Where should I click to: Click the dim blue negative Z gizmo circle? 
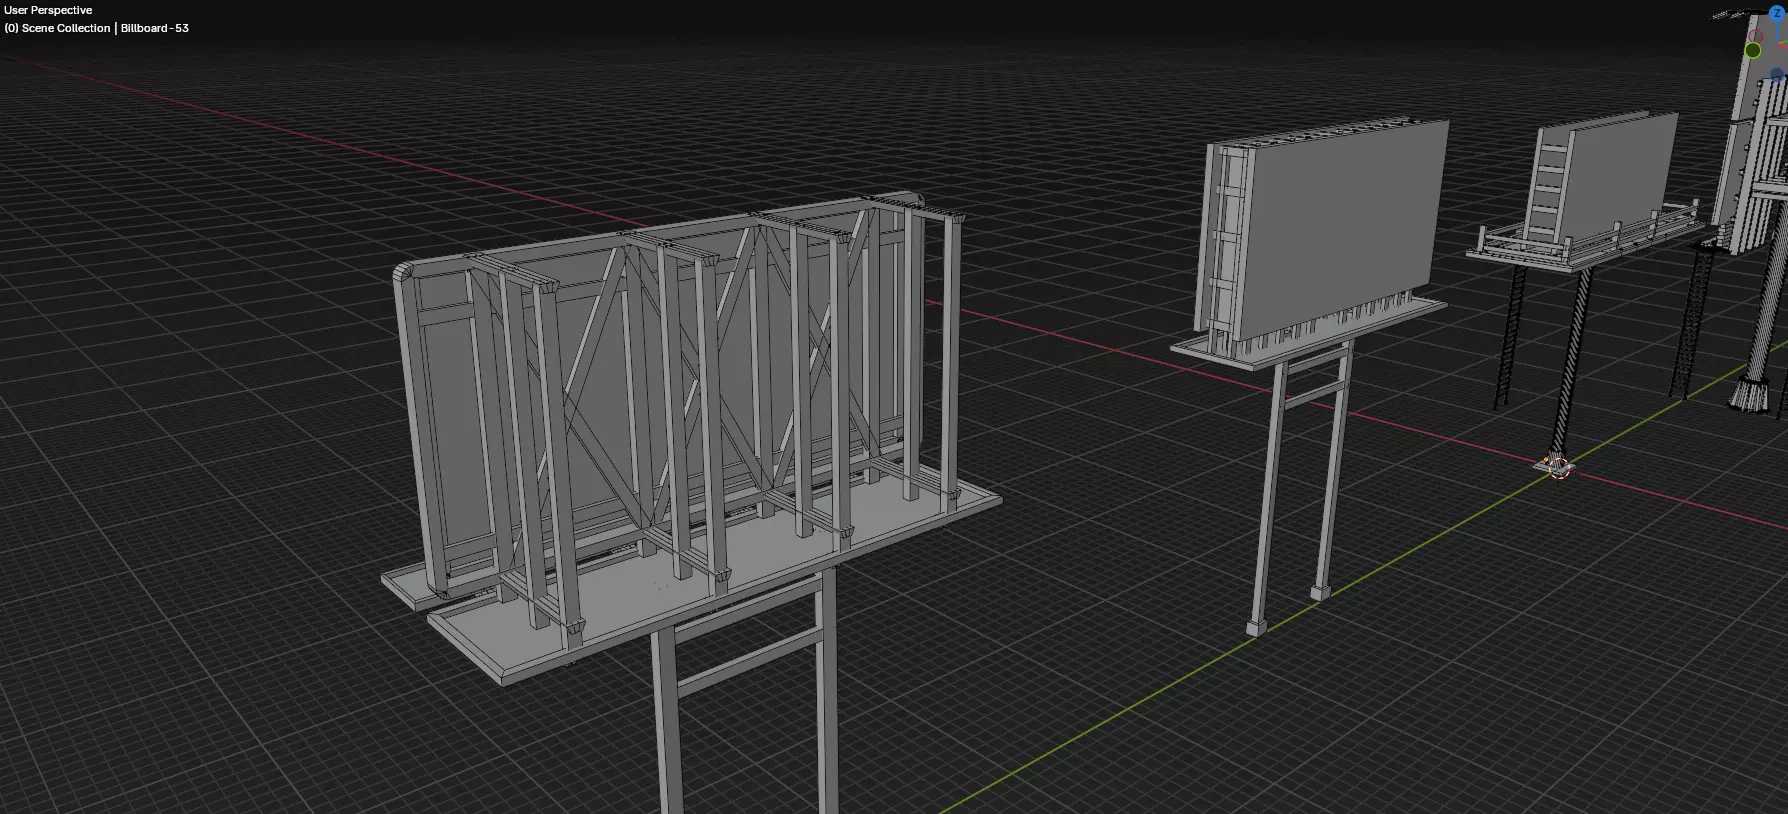coord(1777,74)
